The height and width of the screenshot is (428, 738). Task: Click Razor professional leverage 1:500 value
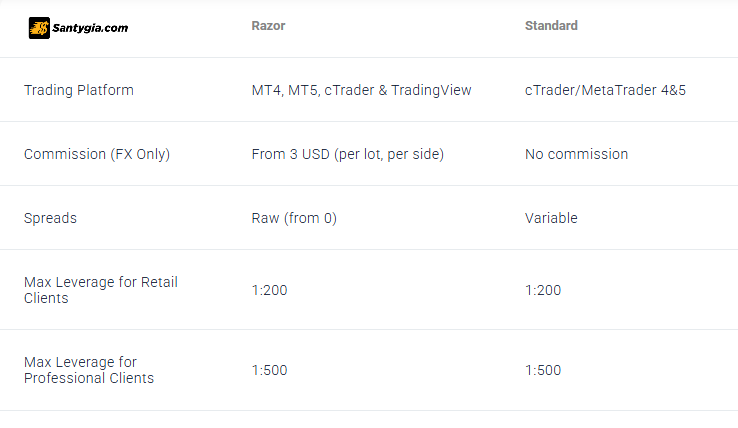coord(269,370)
